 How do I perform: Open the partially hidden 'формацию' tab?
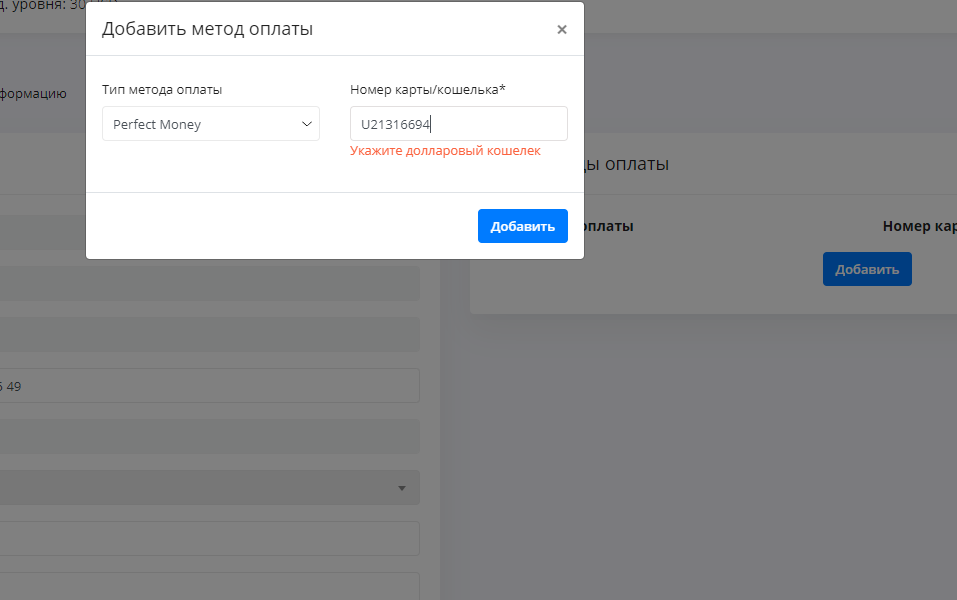(x=35, y=94)
